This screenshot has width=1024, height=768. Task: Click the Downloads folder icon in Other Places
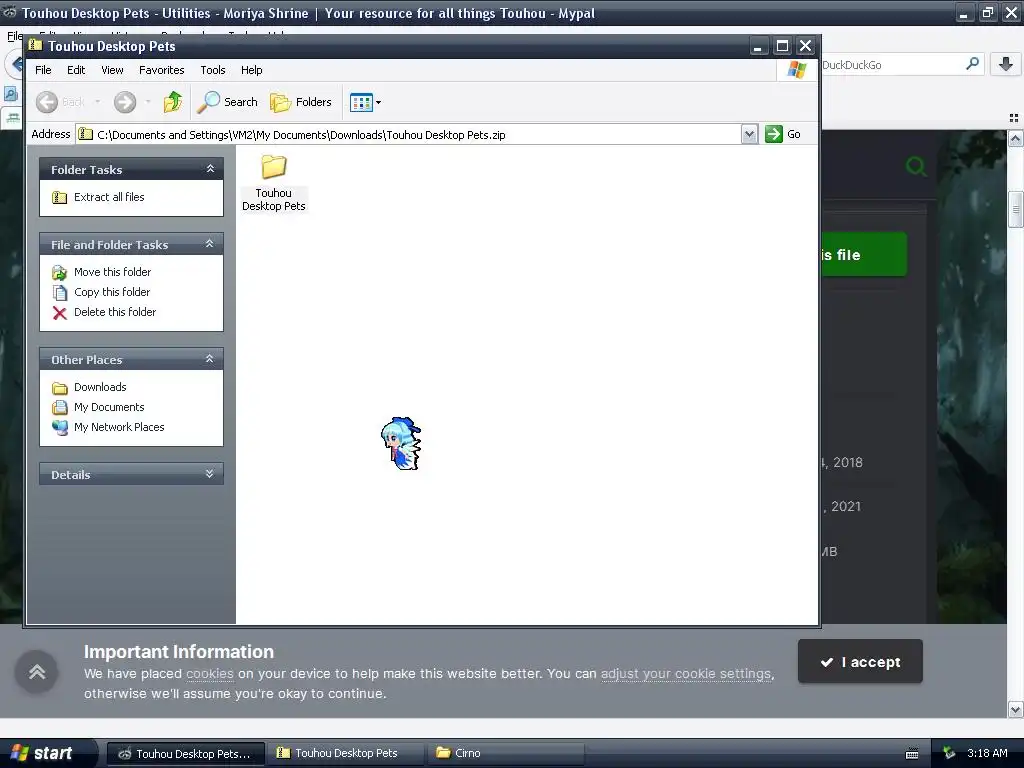pos(59,388)
